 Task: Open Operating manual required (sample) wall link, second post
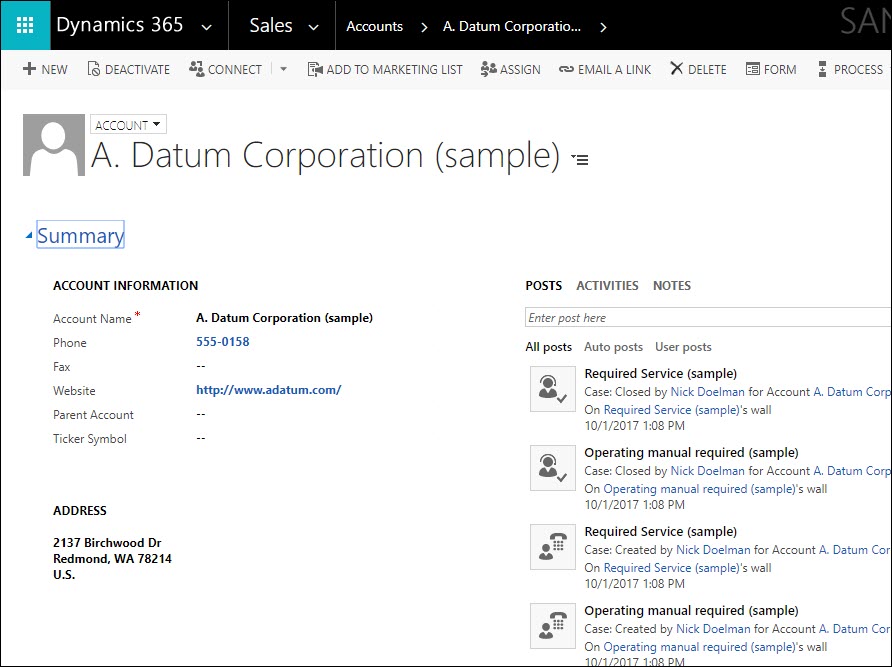[x=699, y=488]
